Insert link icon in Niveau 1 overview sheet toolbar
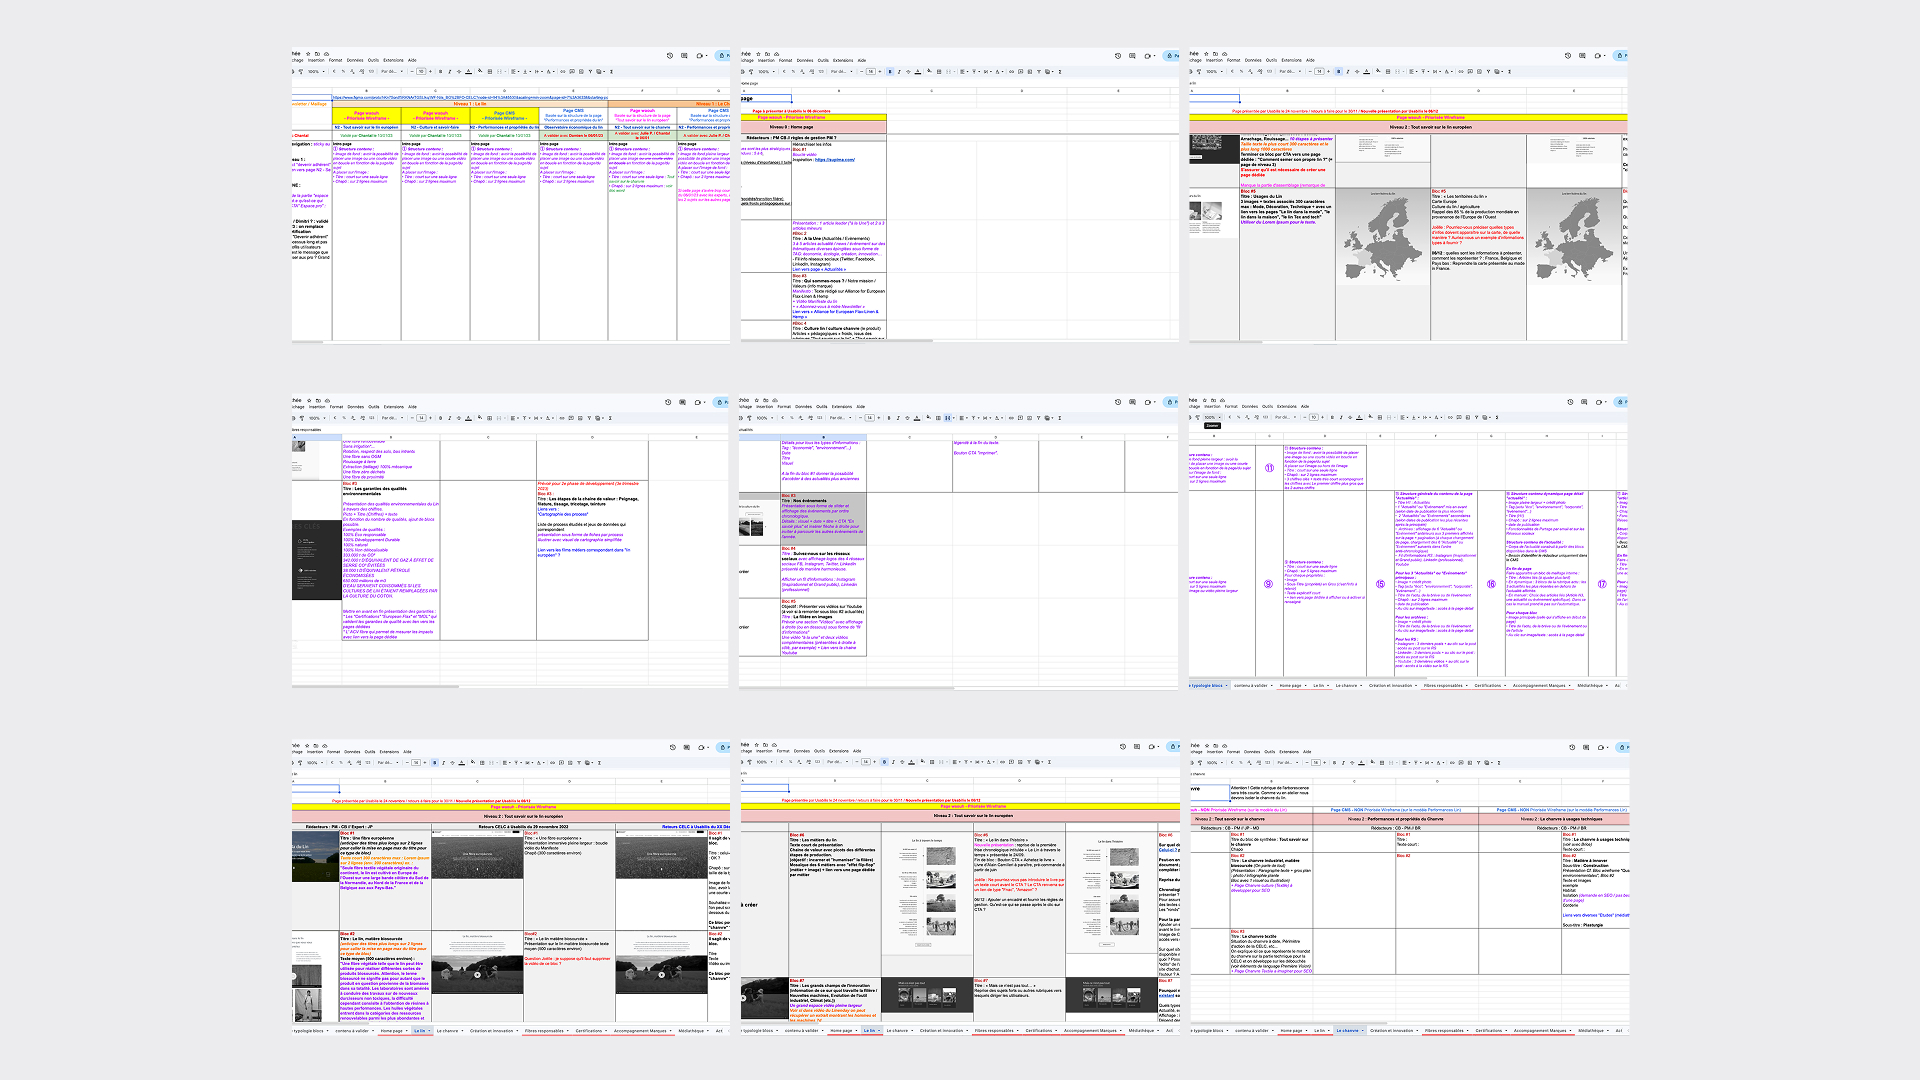 [563, 72]
